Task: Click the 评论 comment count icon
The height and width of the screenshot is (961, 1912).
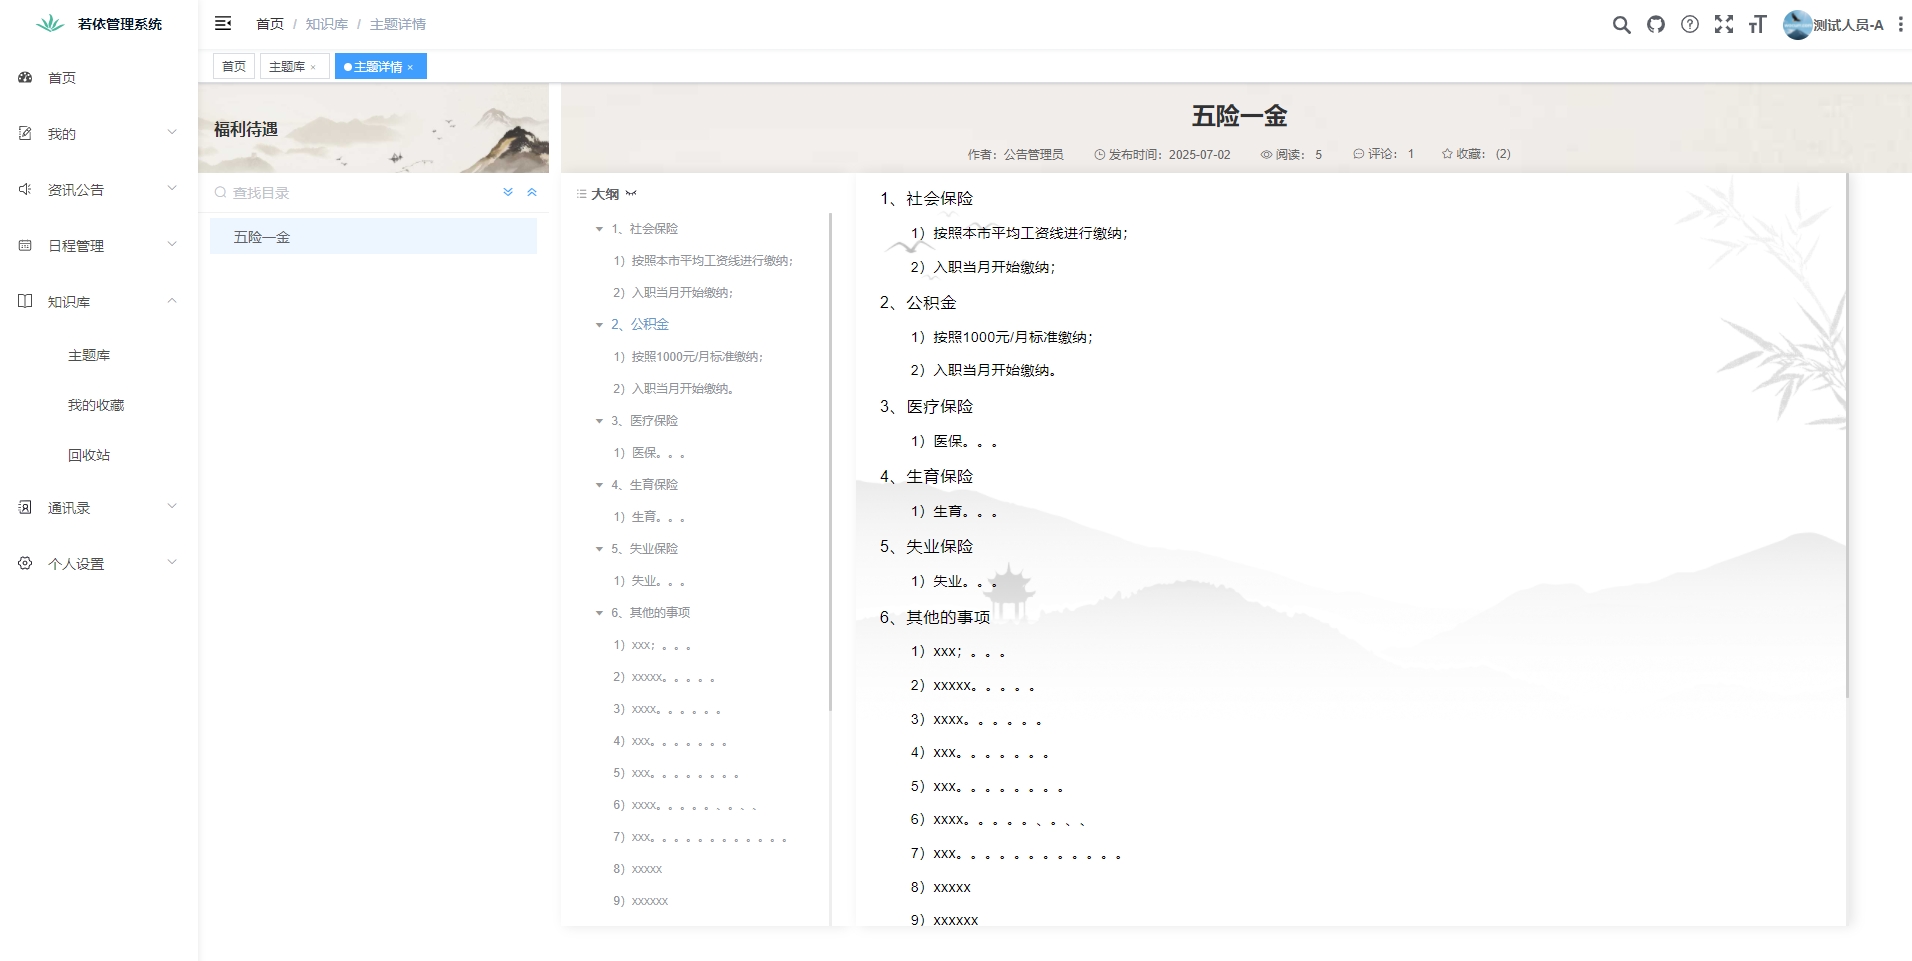Action: tap(1358, 154)
